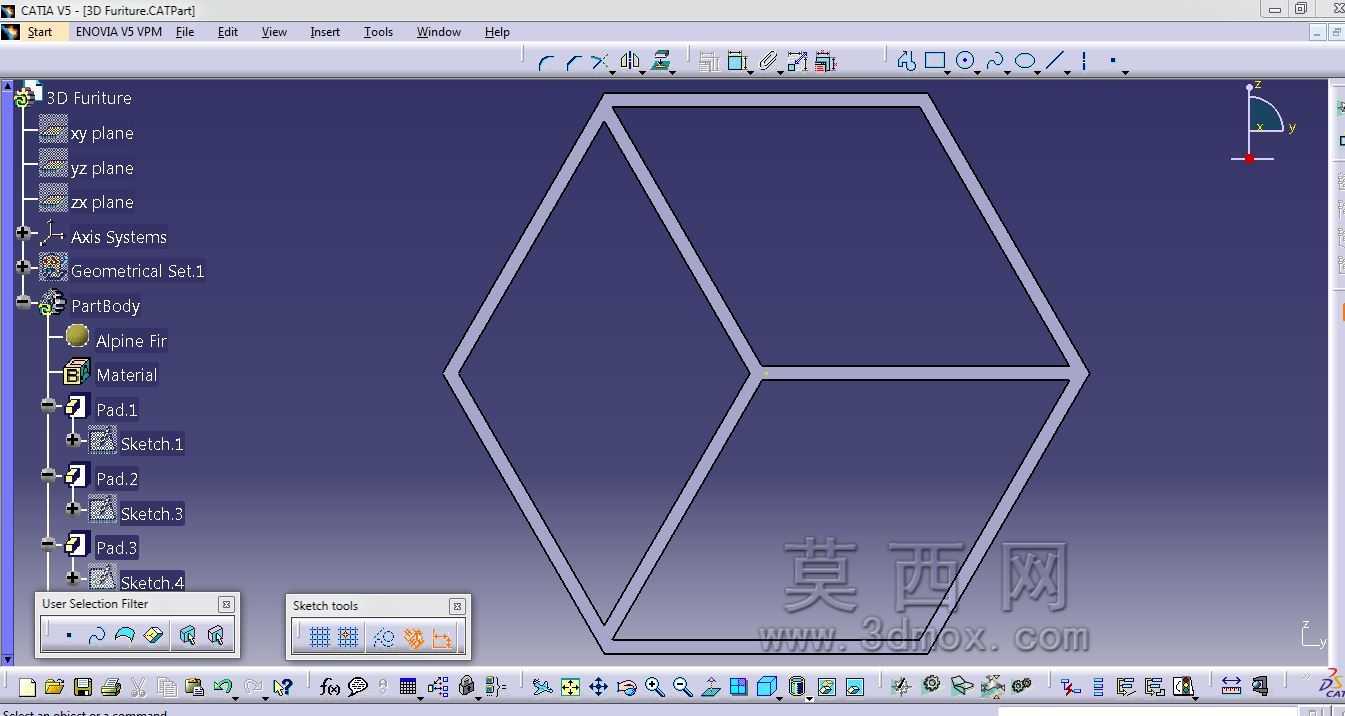Open the ENOVIA V5 VPM menu
The image size is (1345, 716).
click(119, 32)
